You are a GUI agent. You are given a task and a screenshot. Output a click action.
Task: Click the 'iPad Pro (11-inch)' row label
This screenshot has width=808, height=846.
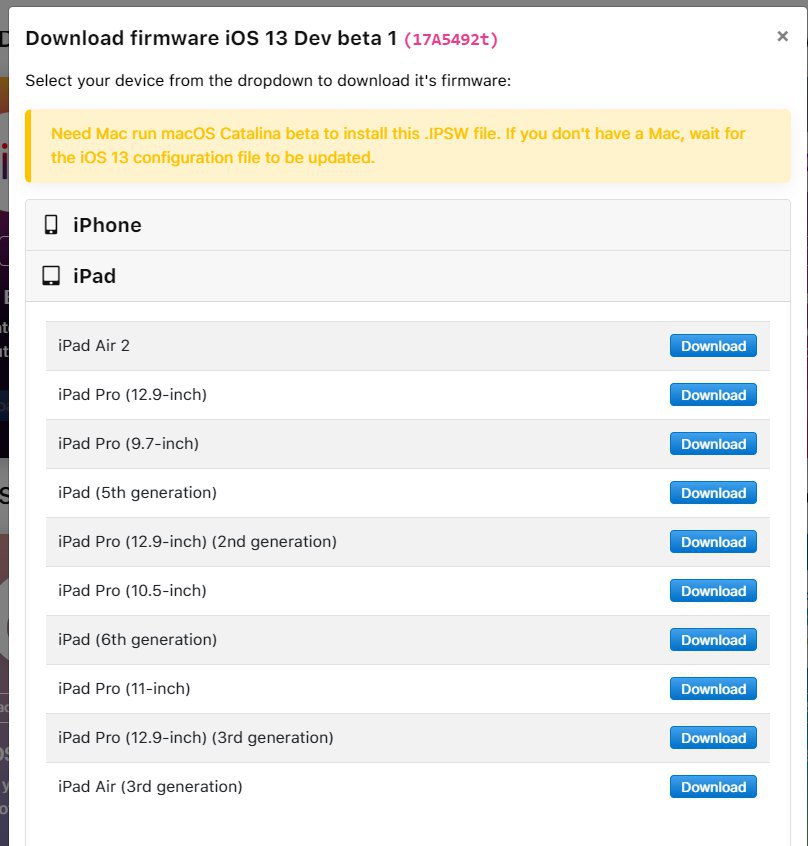(124, 688)
